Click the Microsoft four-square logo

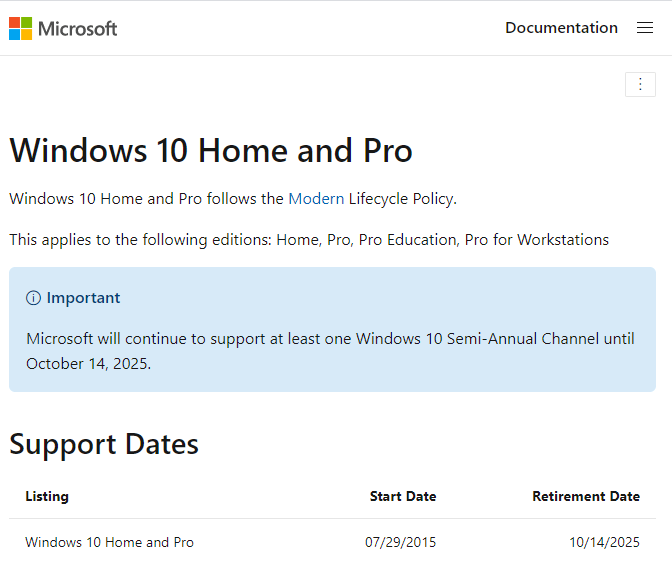coord(20,28)
